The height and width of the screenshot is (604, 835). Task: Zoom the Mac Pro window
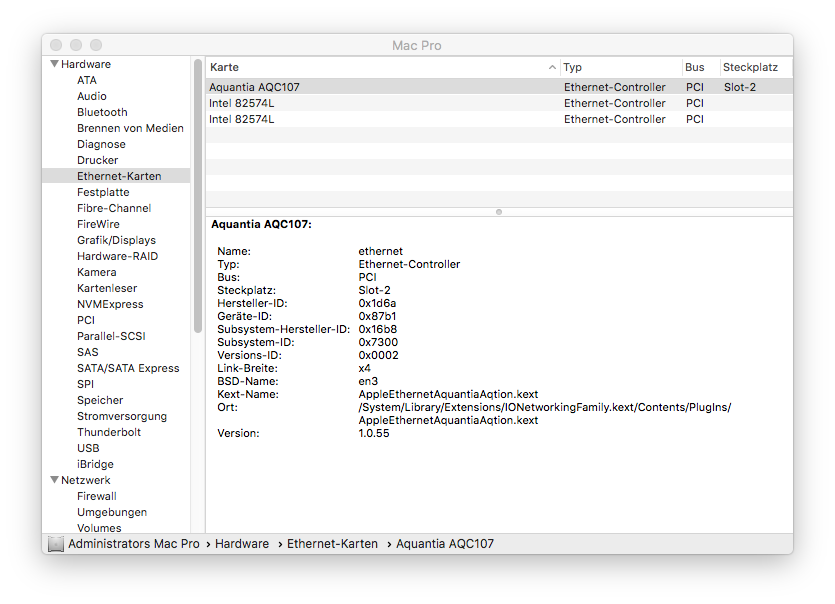(96, 45)
